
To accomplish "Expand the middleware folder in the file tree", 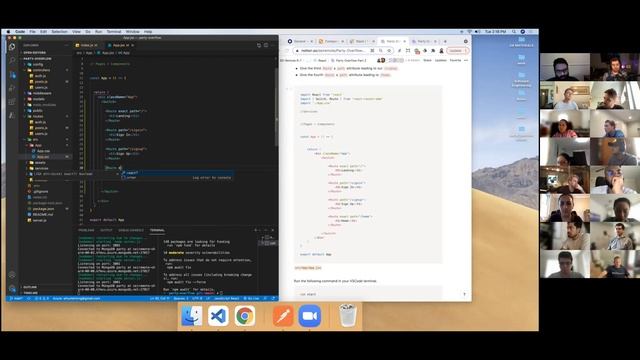I will tap(42, 93).
